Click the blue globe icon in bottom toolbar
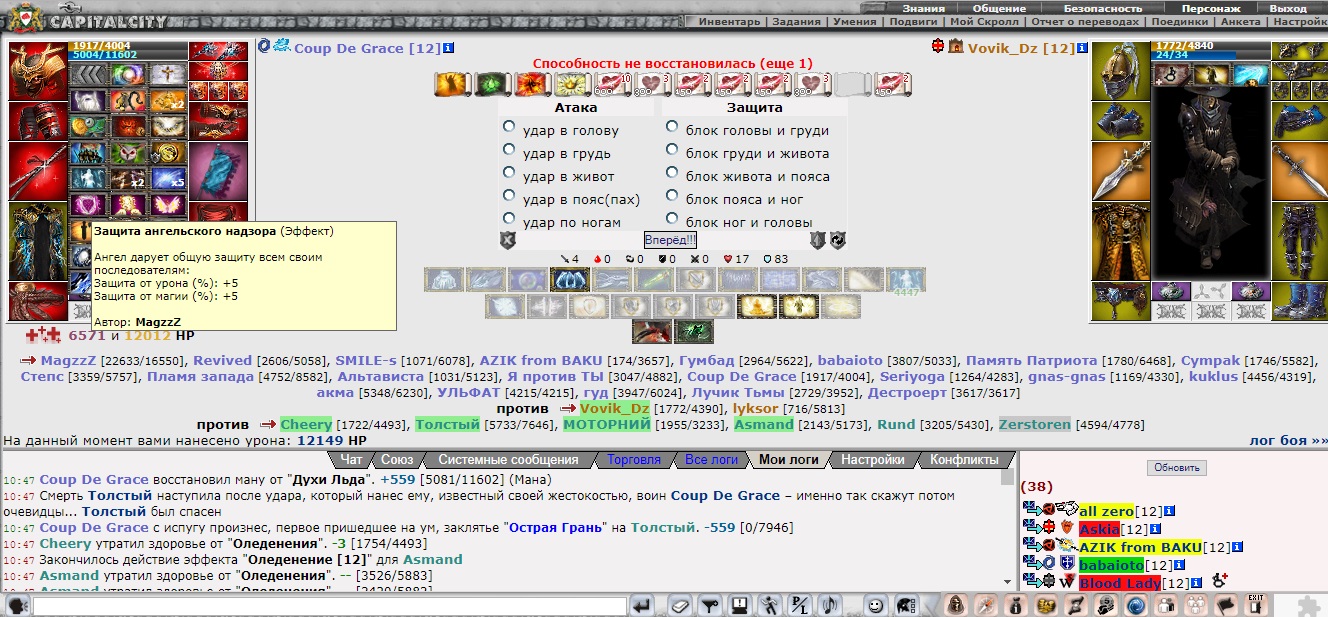The width and height of the screenshot is (1328, 617). click(x=1136, y=605)
